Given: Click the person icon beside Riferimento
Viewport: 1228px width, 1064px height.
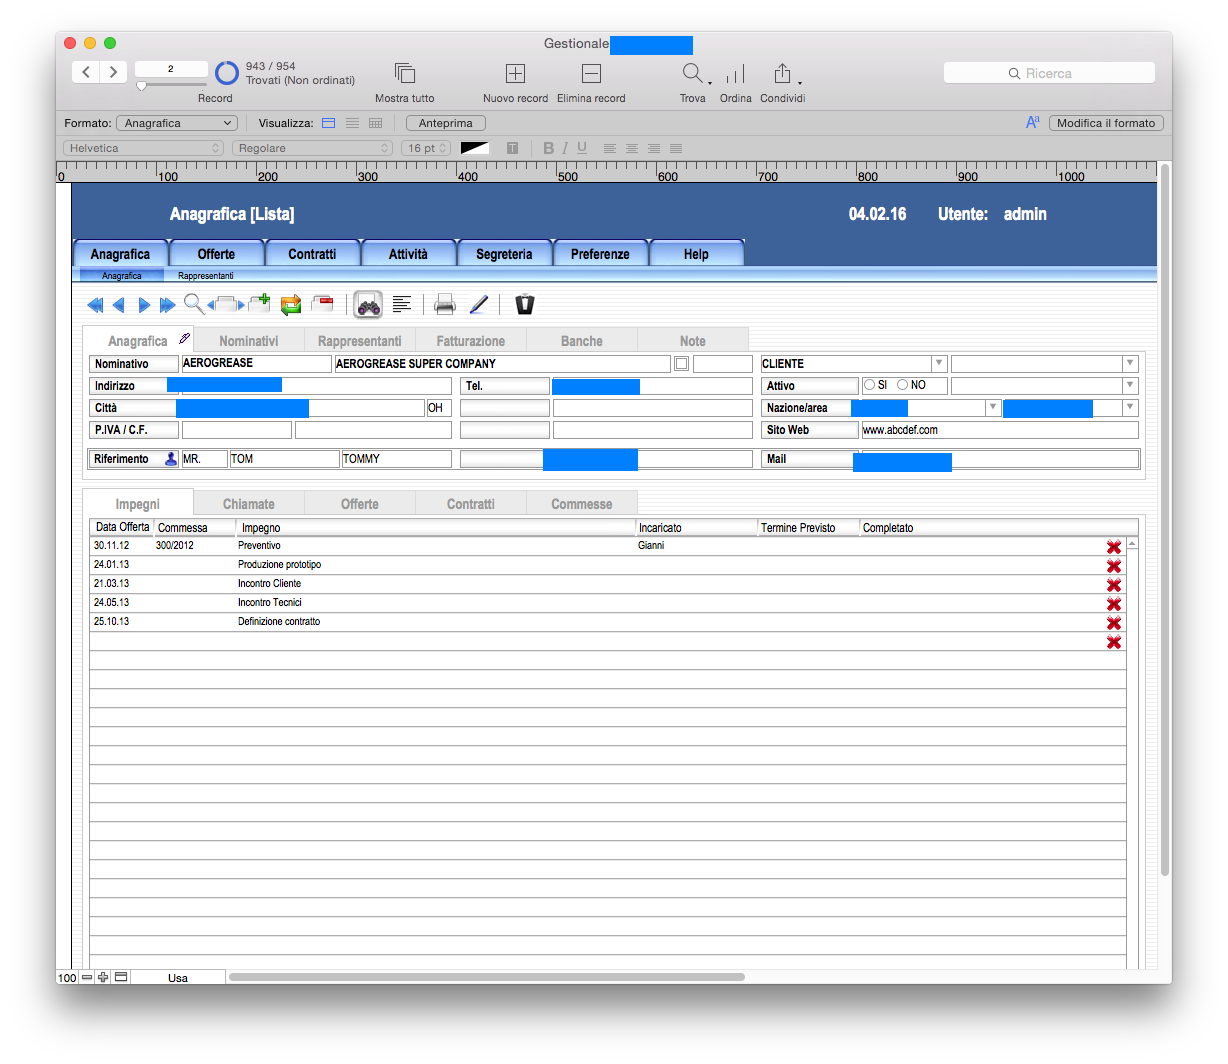Looking at the screenshot, I should click(x=171, y=459).
